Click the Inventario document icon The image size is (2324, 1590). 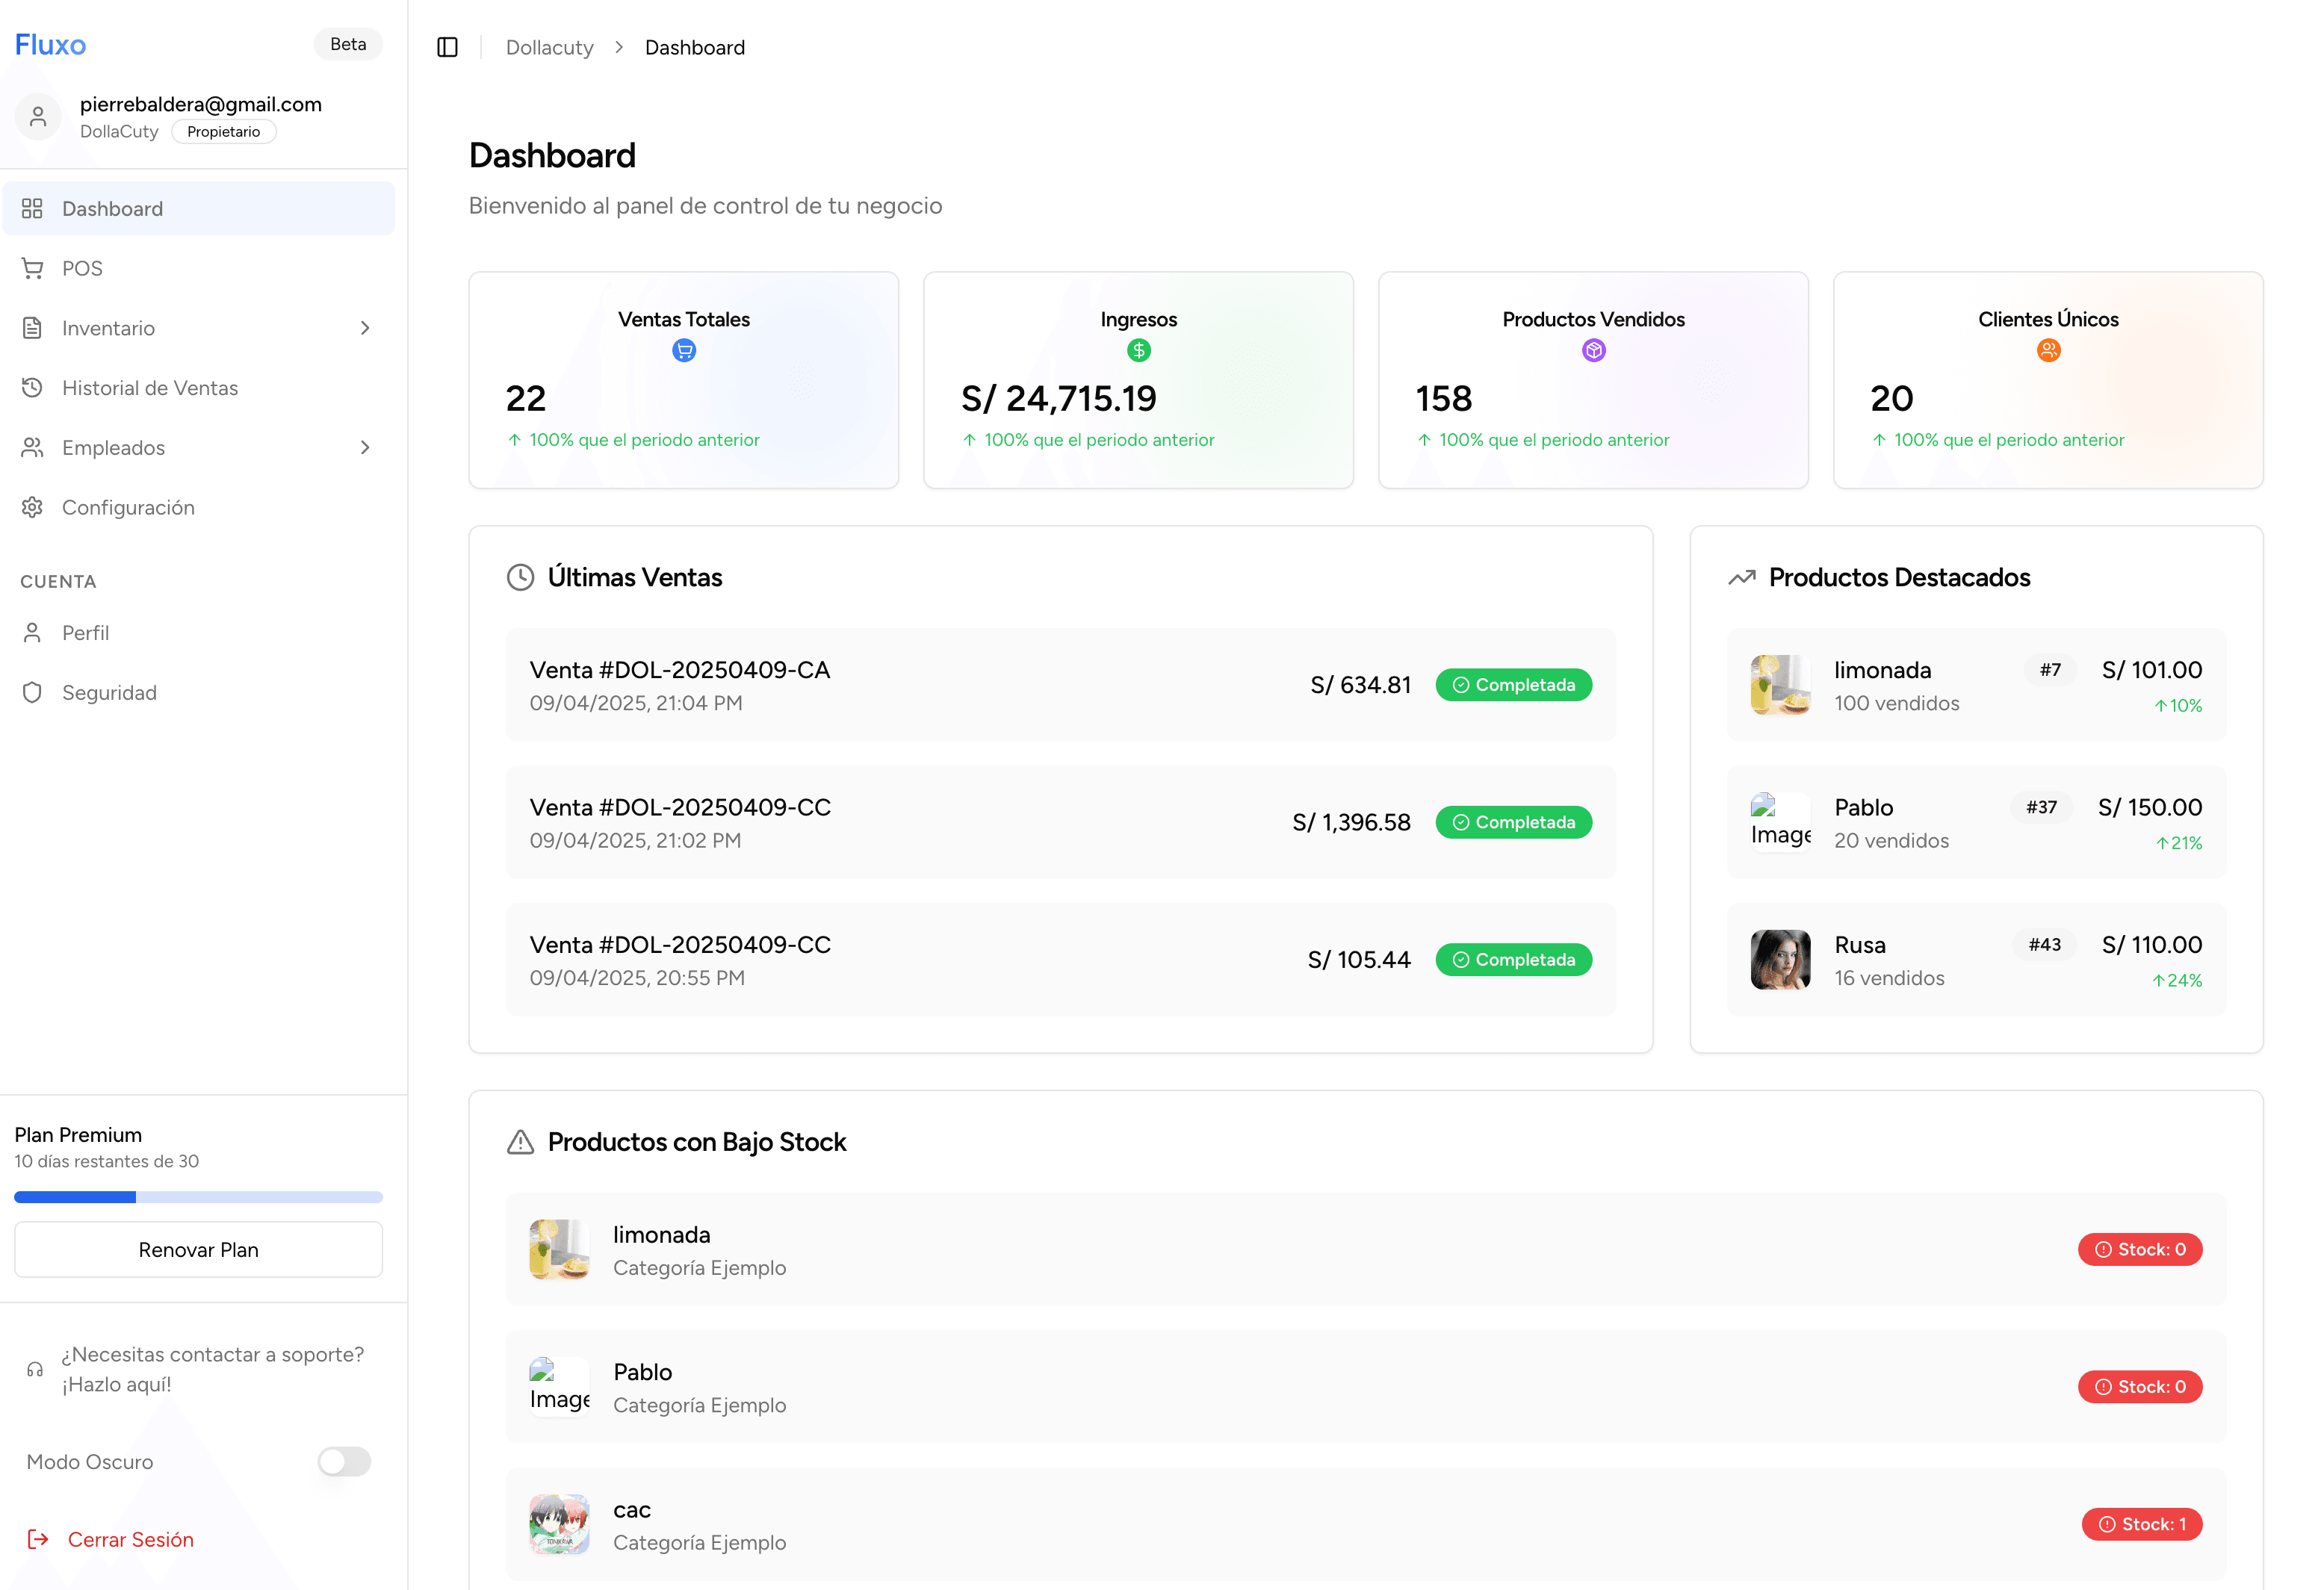pyautogui.click(x=32, y=328)
